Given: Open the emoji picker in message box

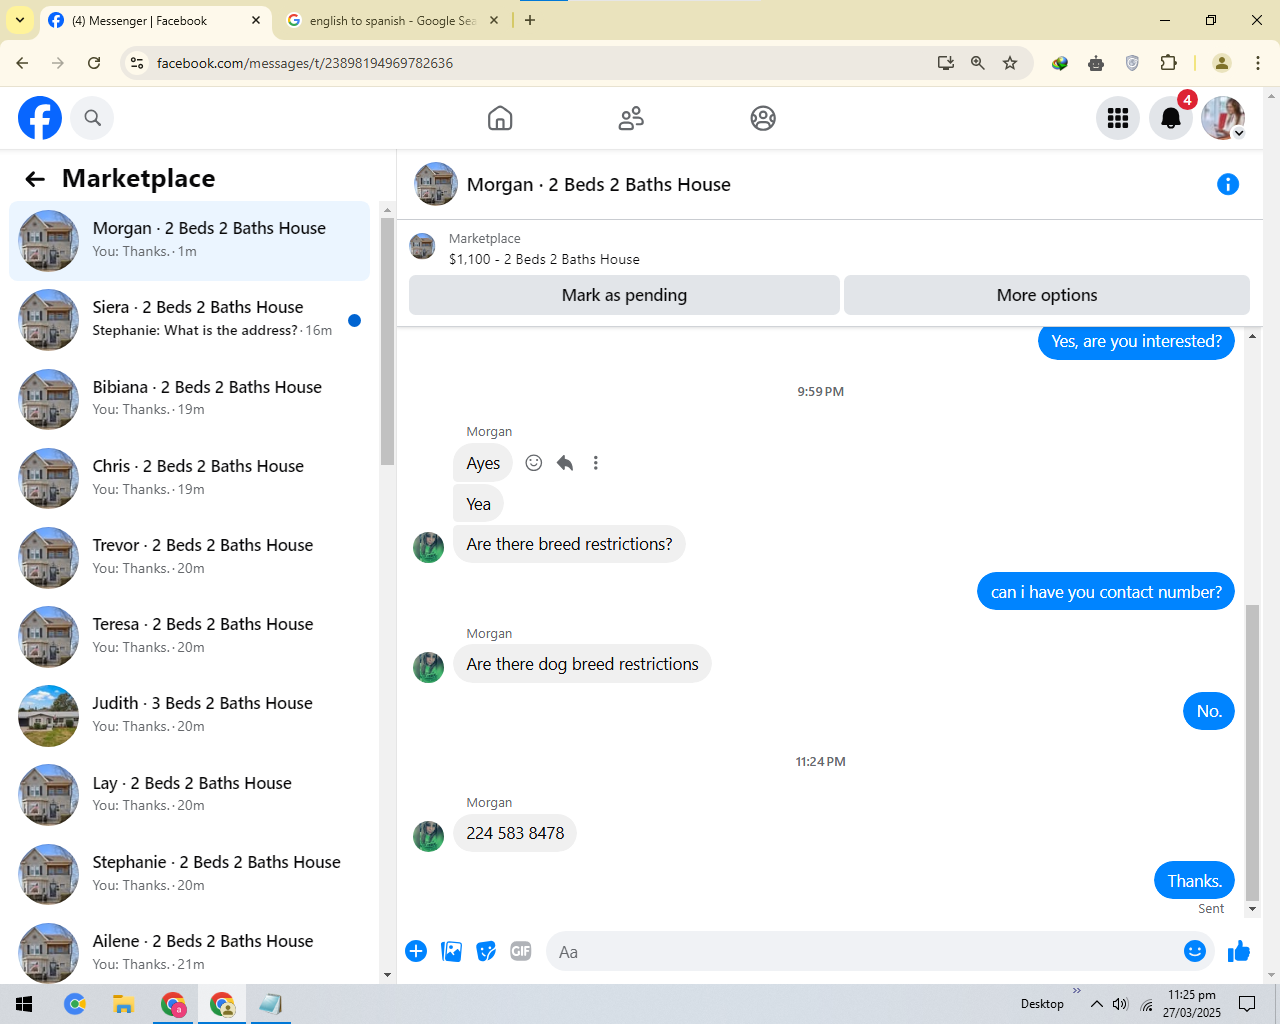Looking at the screenshot, I should tap(1195, 951).
